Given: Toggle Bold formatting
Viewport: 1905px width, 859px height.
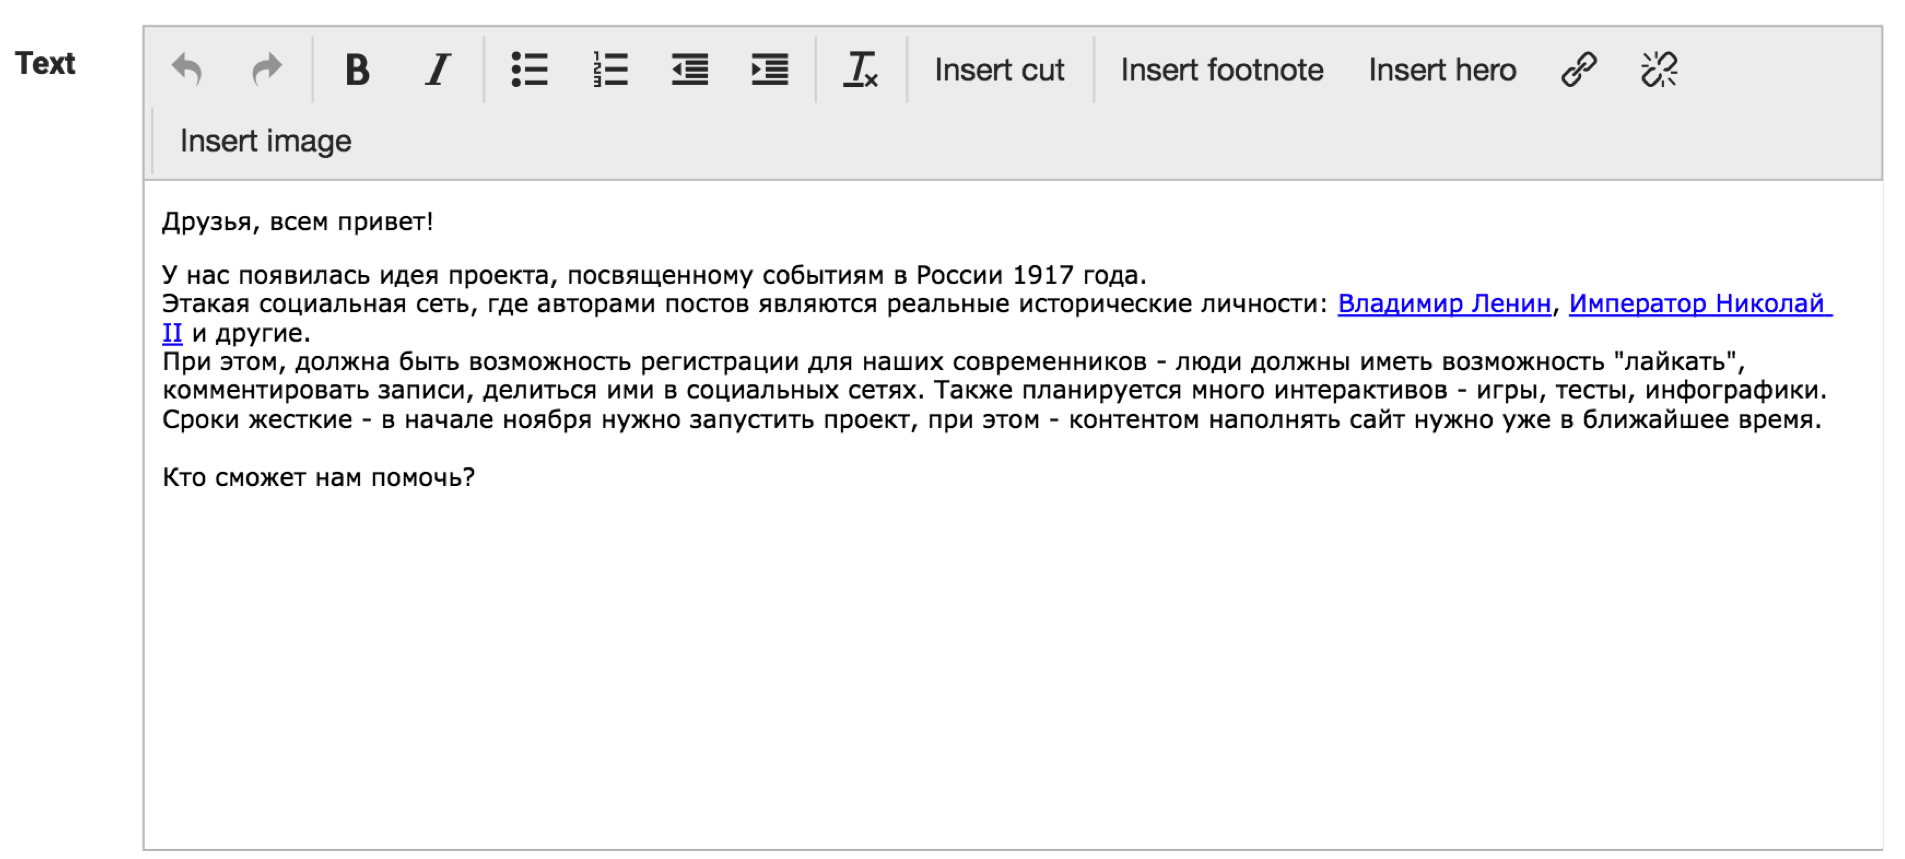Looking at the screenshot, I should click(357, 70).
